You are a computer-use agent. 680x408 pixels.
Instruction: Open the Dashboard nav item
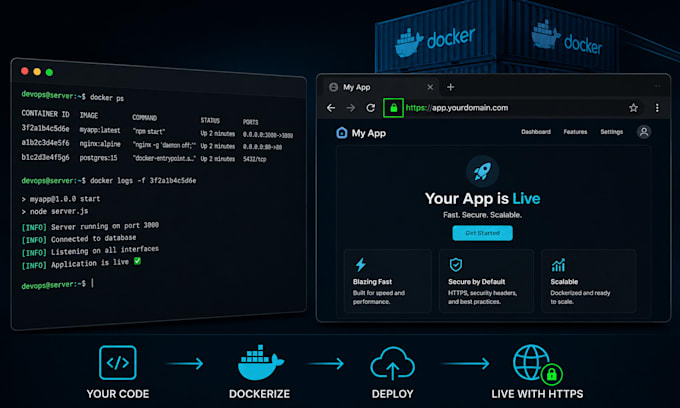(x=536, y=132)
